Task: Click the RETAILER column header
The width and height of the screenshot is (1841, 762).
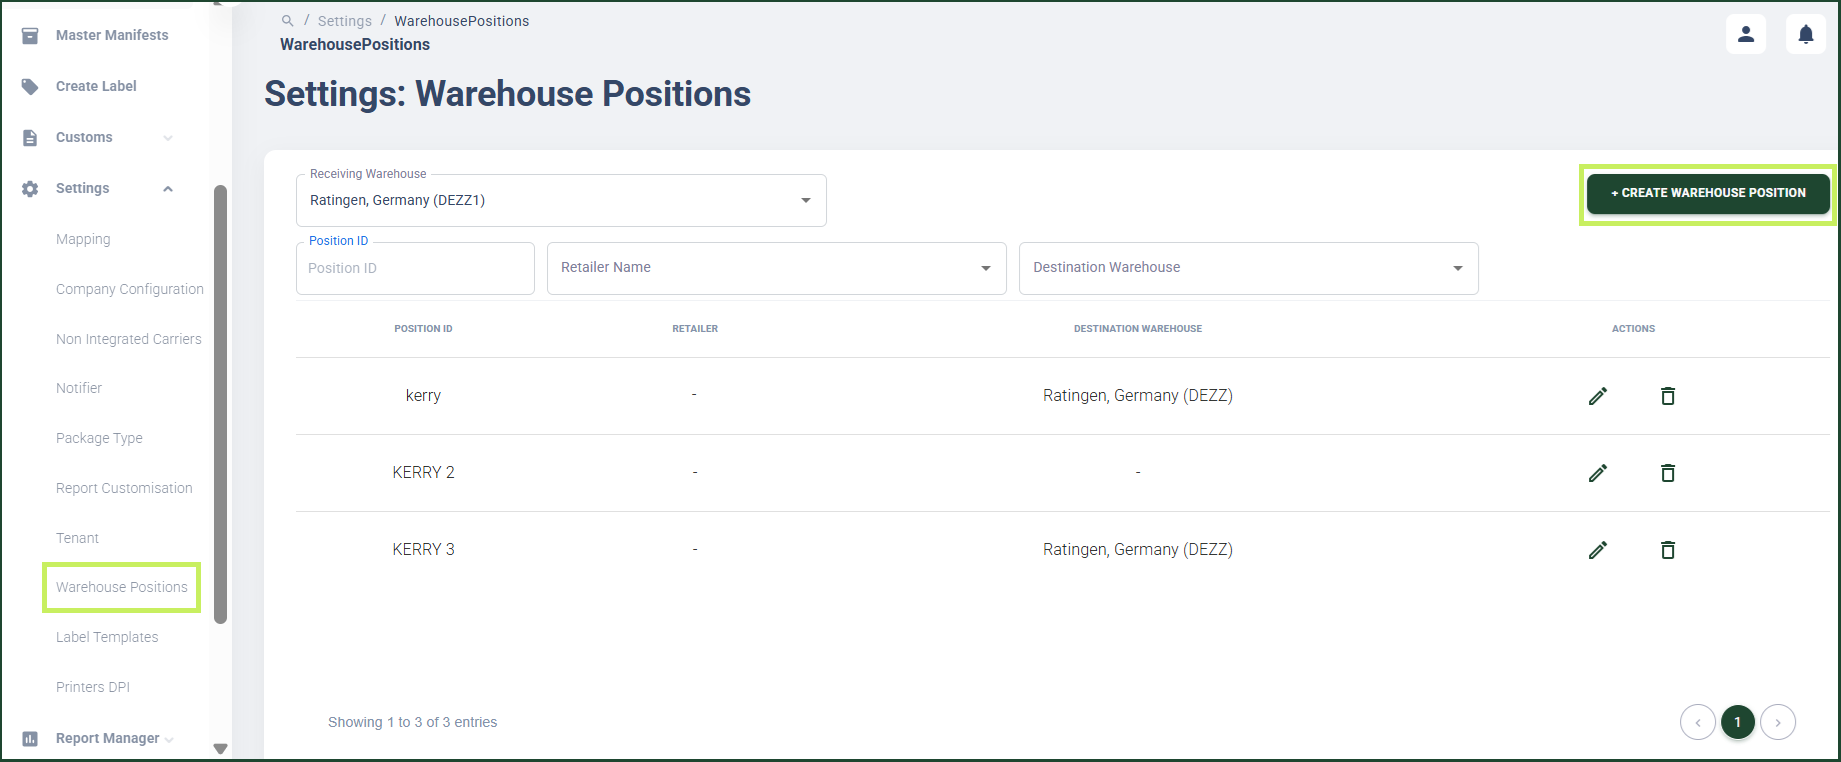Action: pyautogui.click(x=695, y=329)
